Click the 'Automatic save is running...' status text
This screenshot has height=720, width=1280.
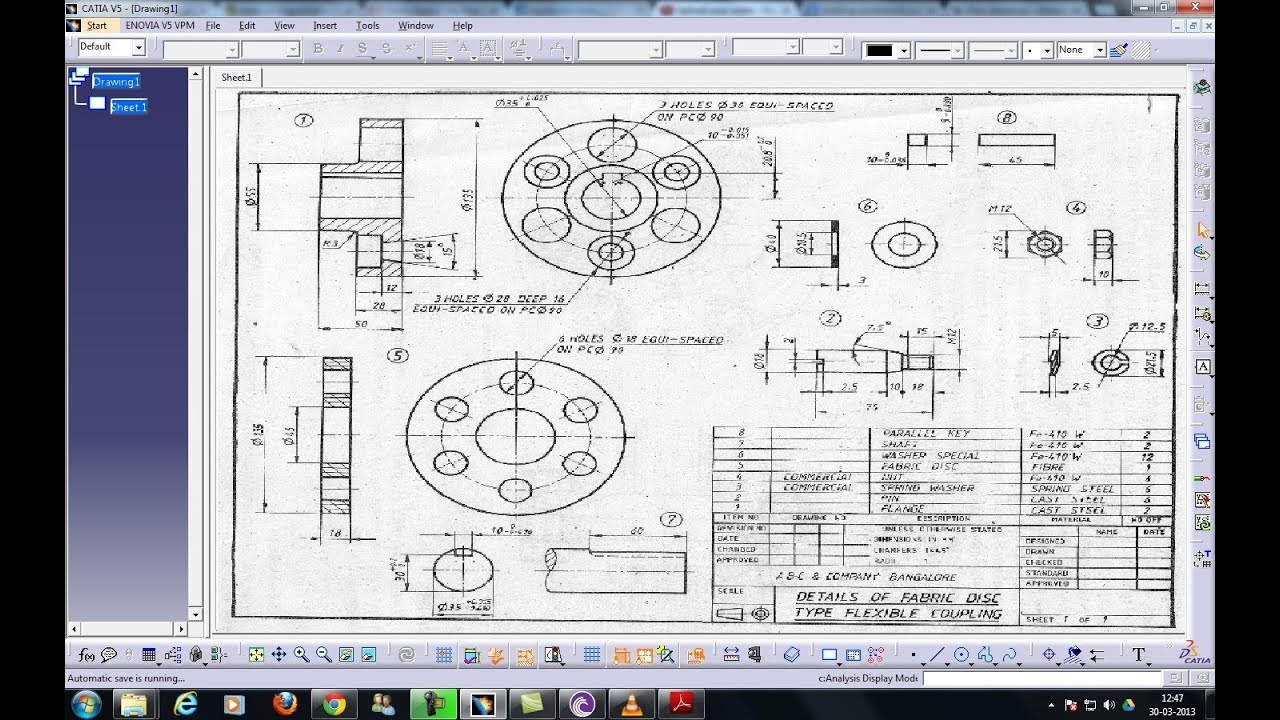(x=126, y=678)
